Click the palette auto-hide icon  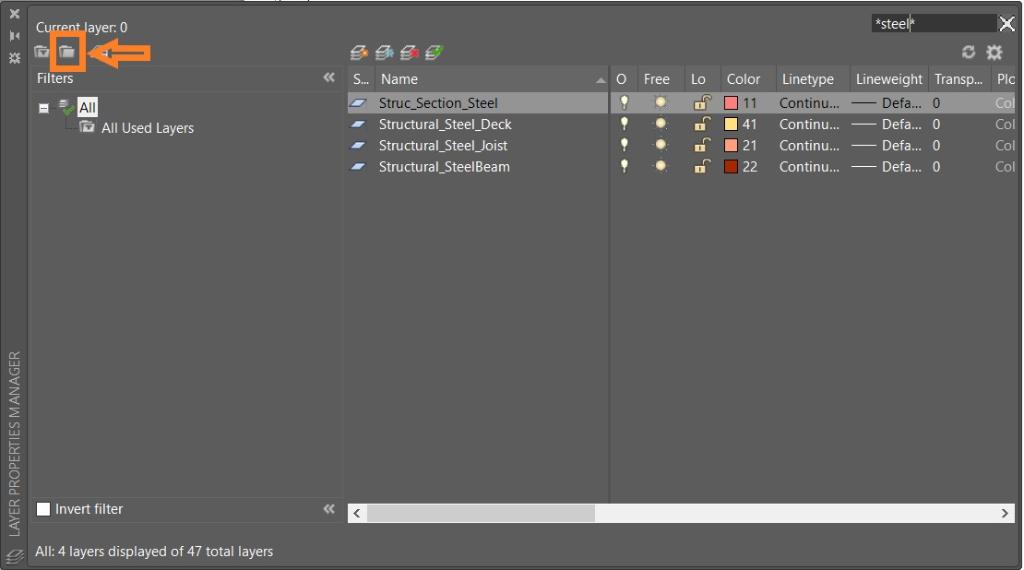click(x=14, y=36)
